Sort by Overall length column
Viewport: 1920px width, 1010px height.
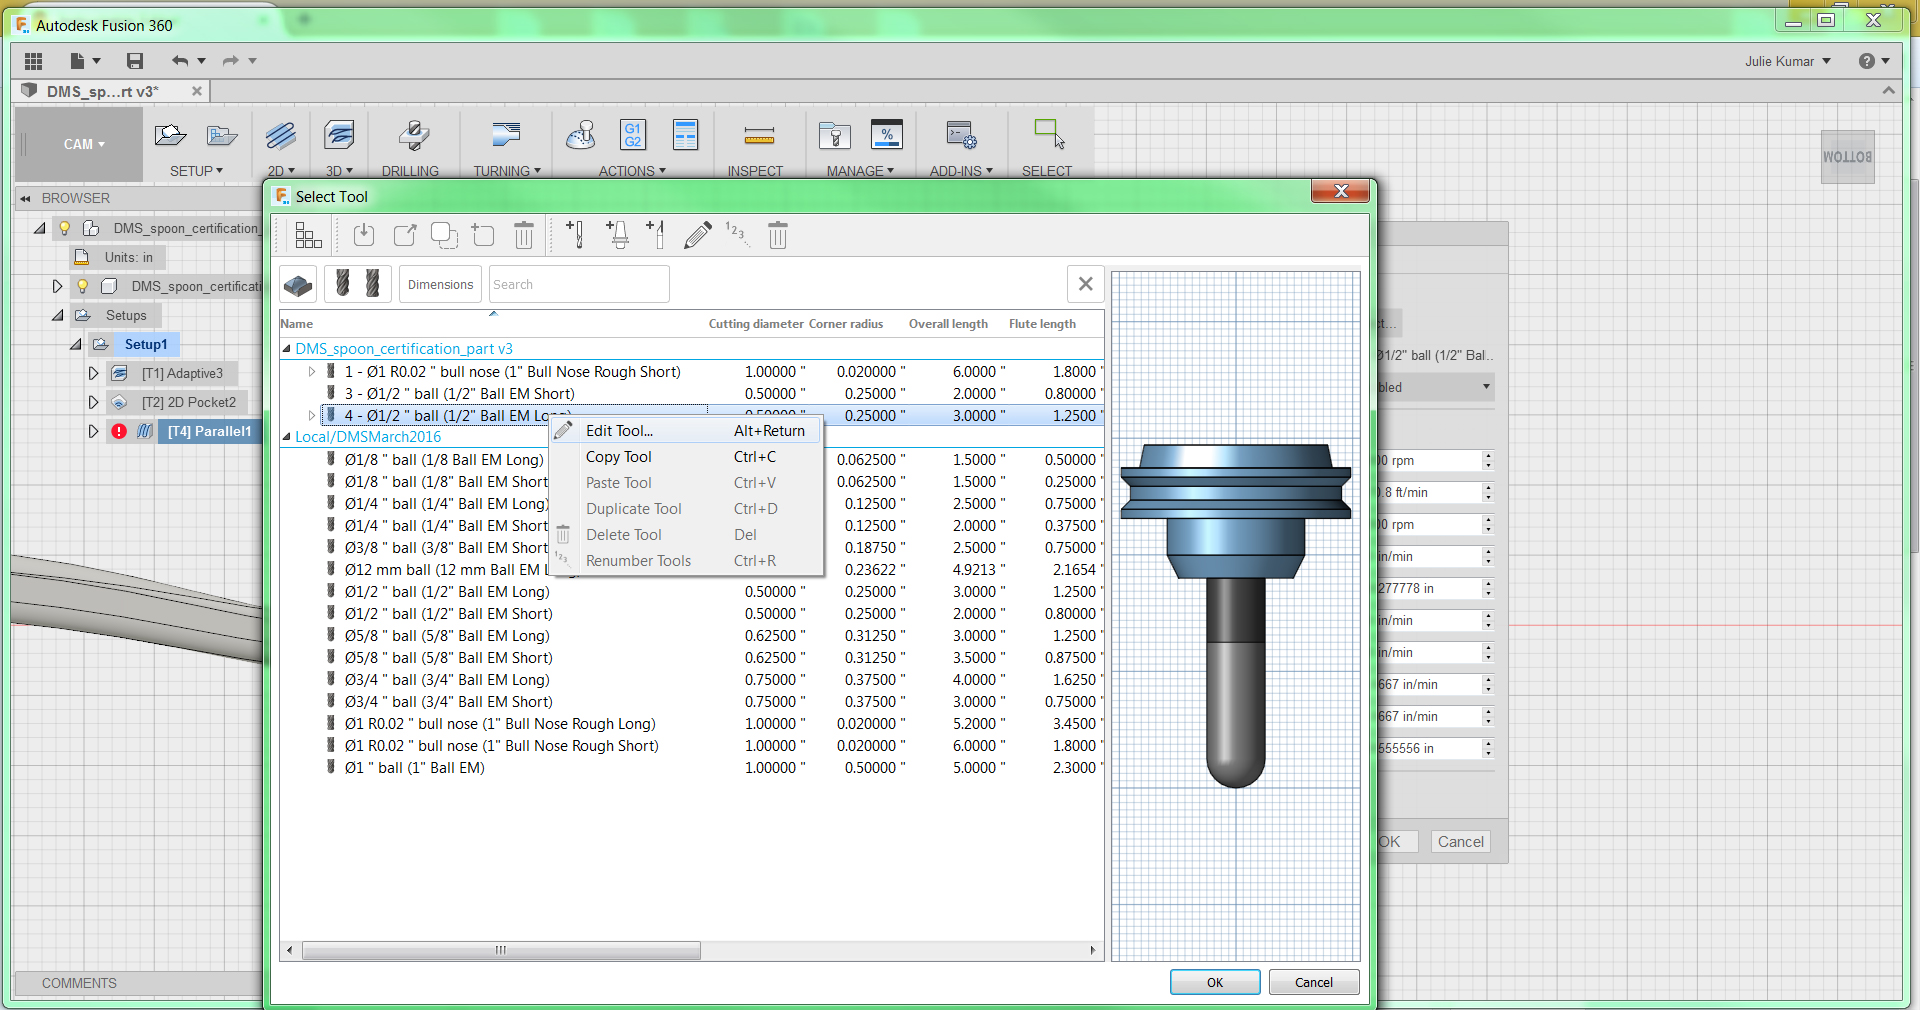tap(948, 324)
